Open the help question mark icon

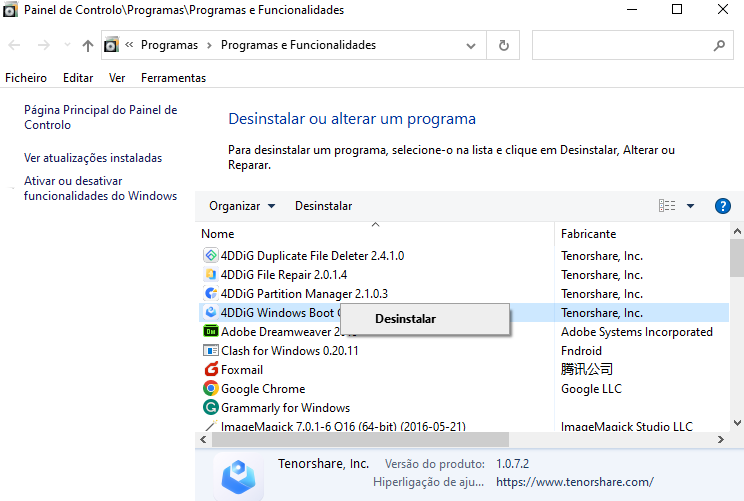pyautogui.click(x=723, y=206)
